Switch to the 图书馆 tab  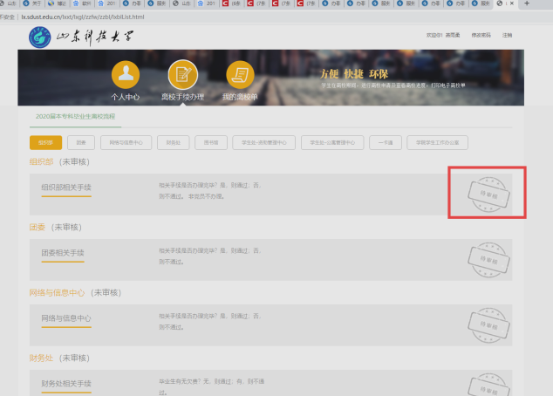pos(211,142)
